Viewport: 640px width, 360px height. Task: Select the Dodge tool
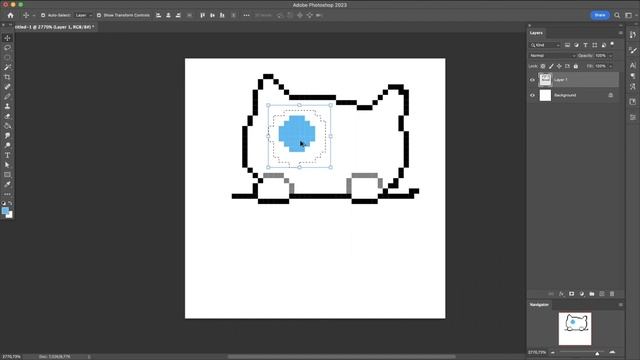coord(7,145)
